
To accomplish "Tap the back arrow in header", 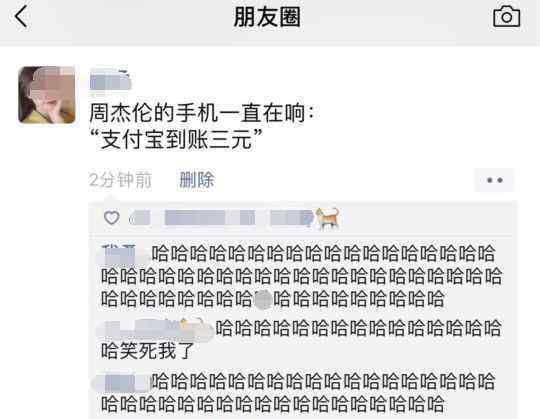I will (x=21, y=17).
